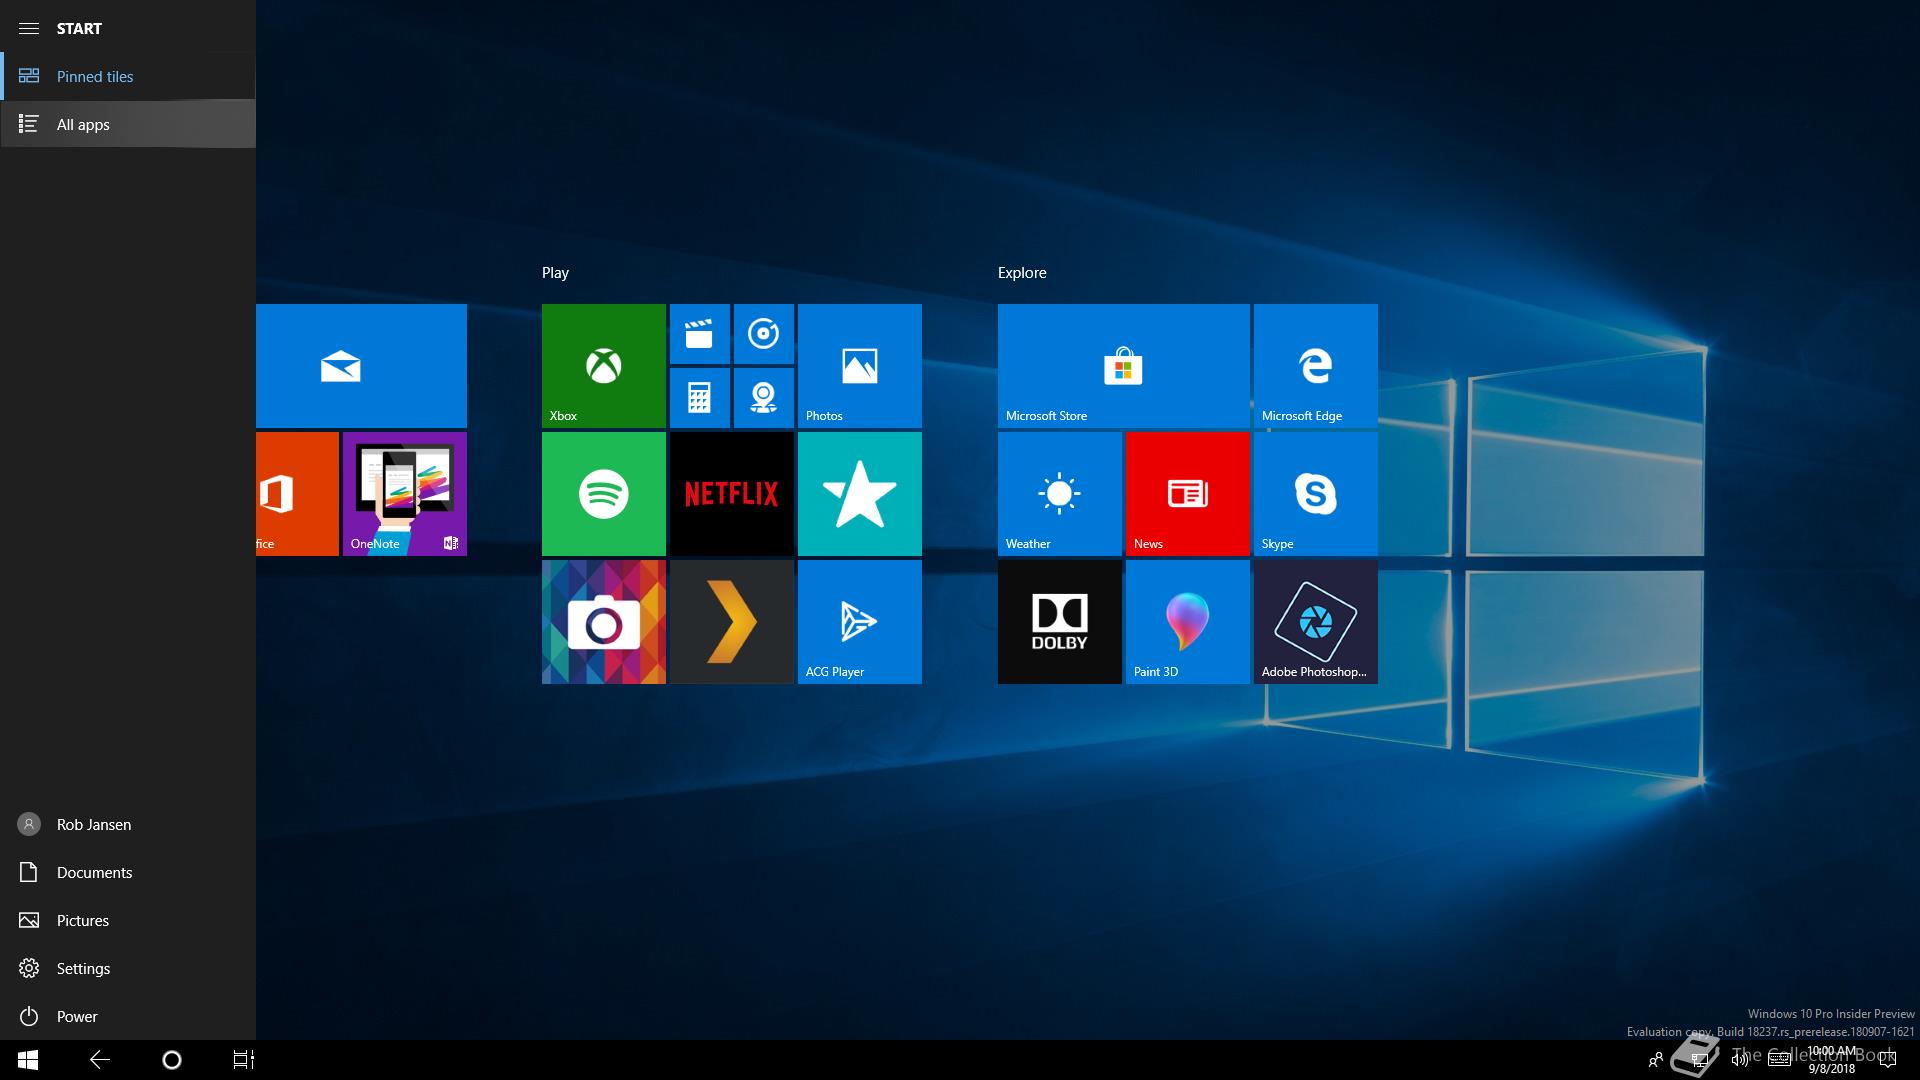The image size is (1920, 1080).
Task: Open the Power options menu
Action: click(x=128, y=1016)
